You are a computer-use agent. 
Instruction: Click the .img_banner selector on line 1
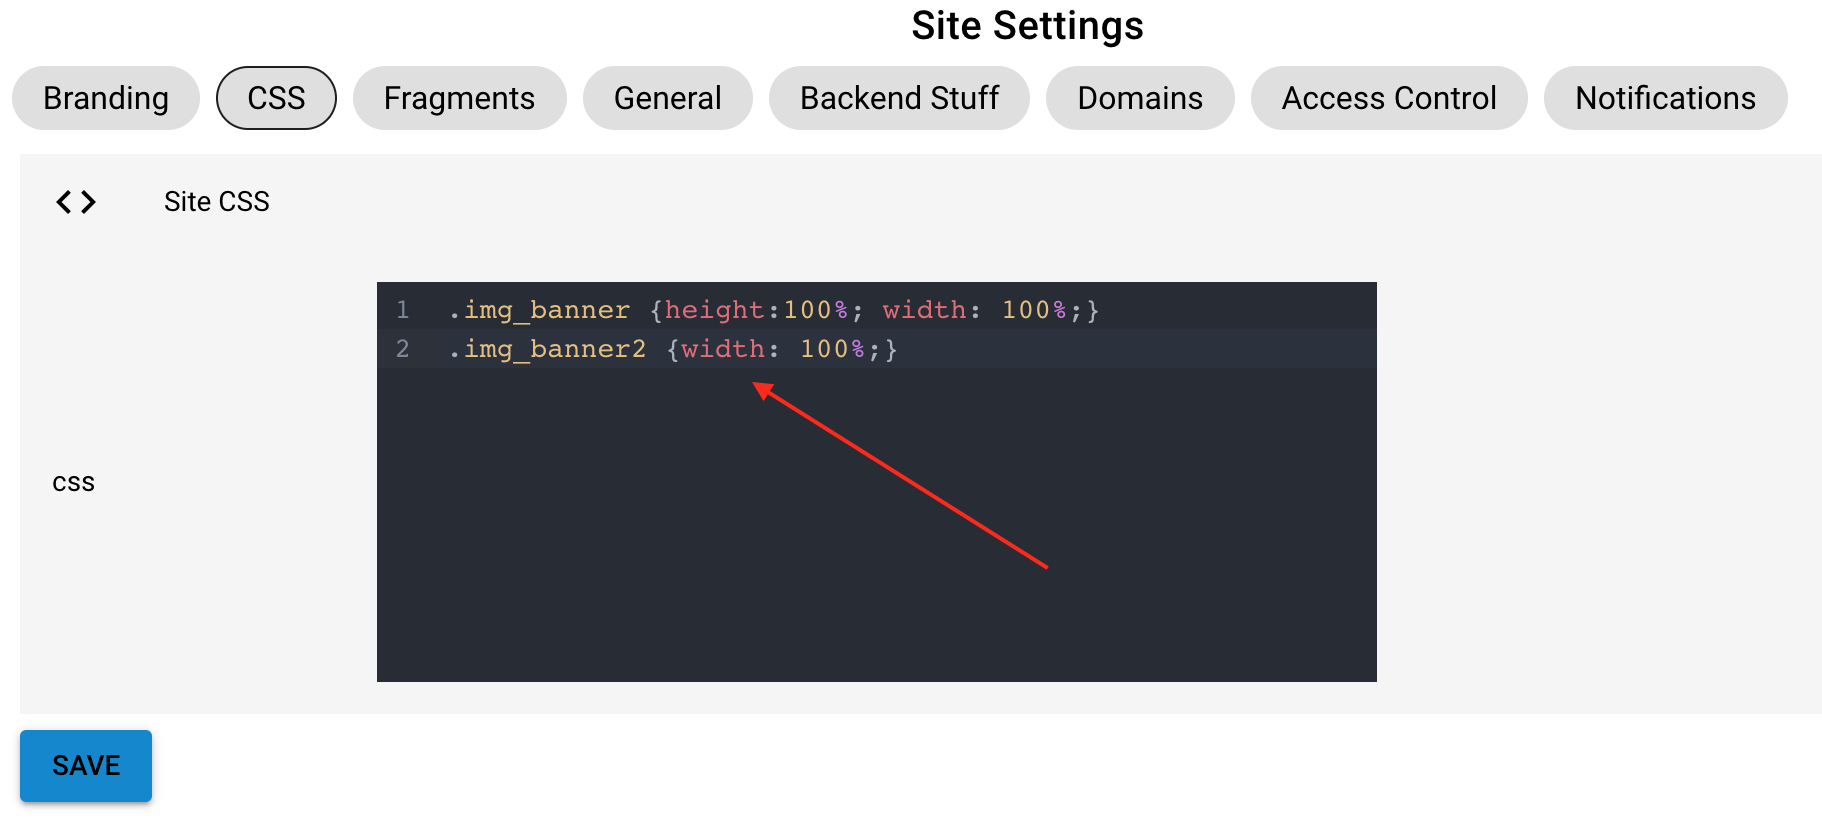540,310
